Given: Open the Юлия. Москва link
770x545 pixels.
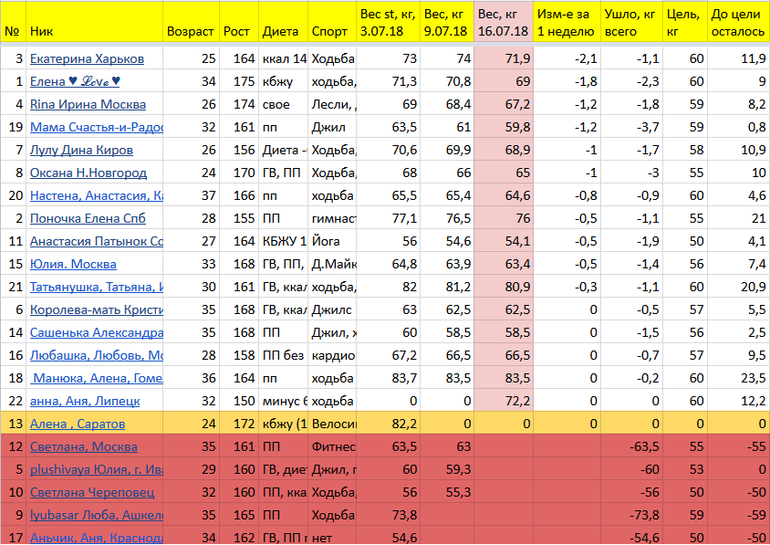Looking at the screenshot, I should [73, 264].
